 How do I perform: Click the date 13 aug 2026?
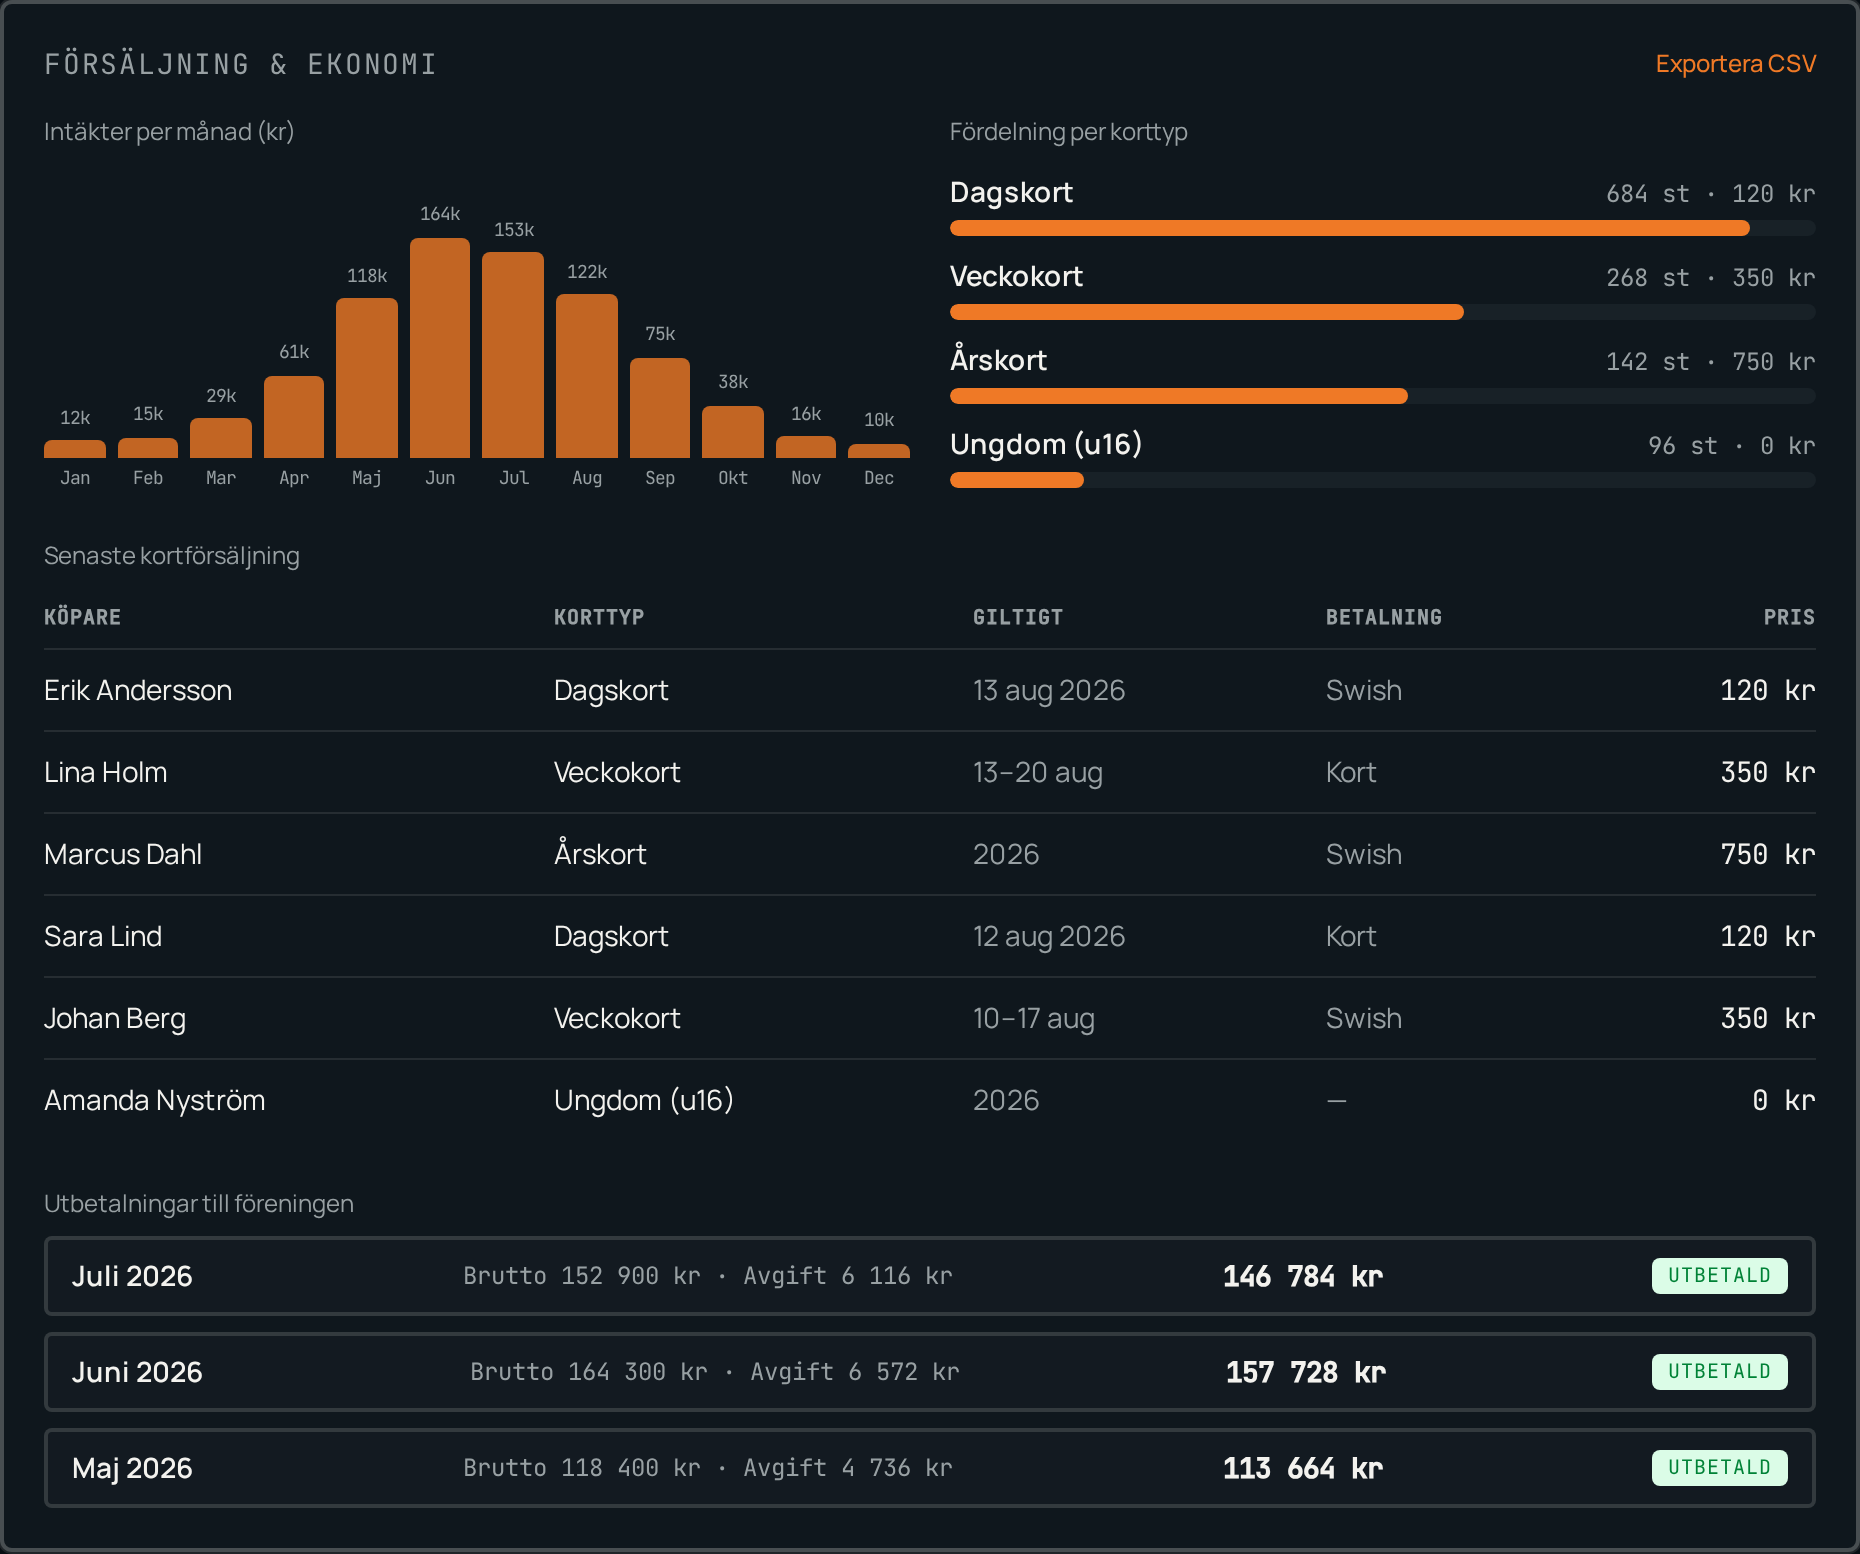1049,690
